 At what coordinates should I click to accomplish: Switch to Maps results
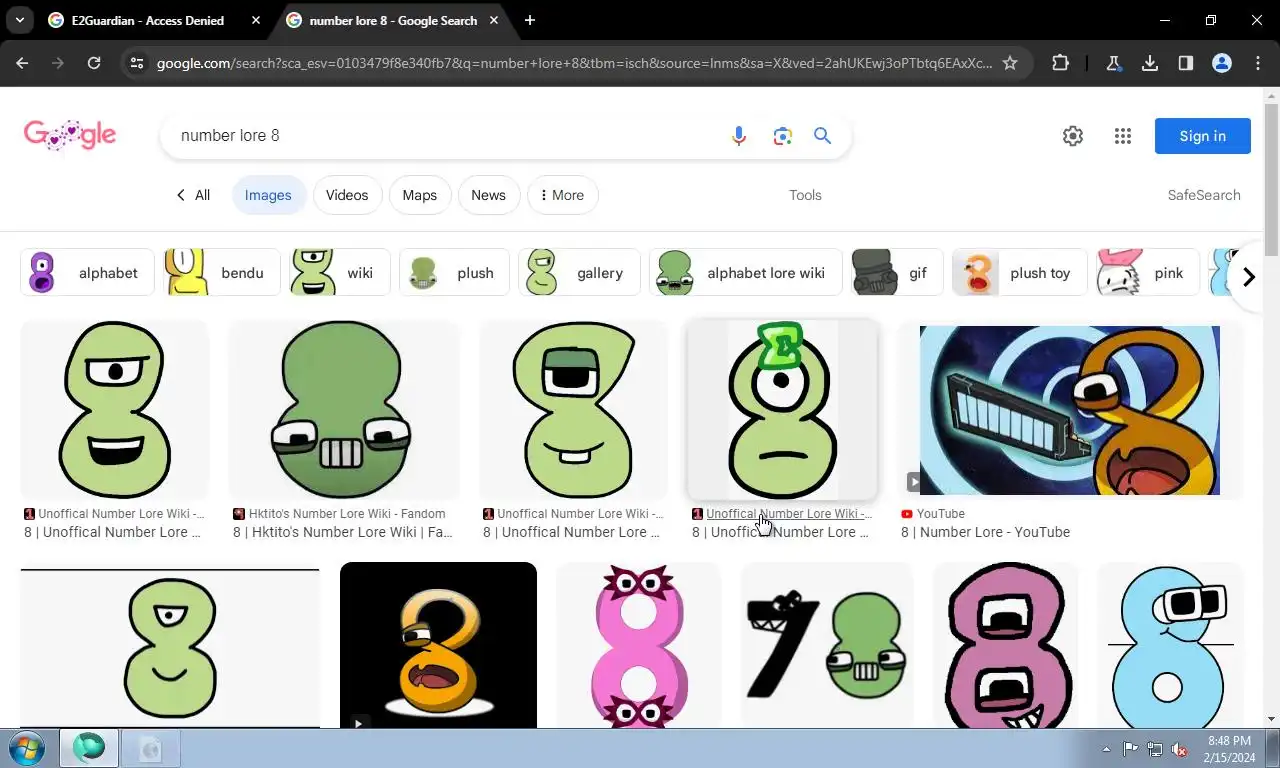click(420, 195)
